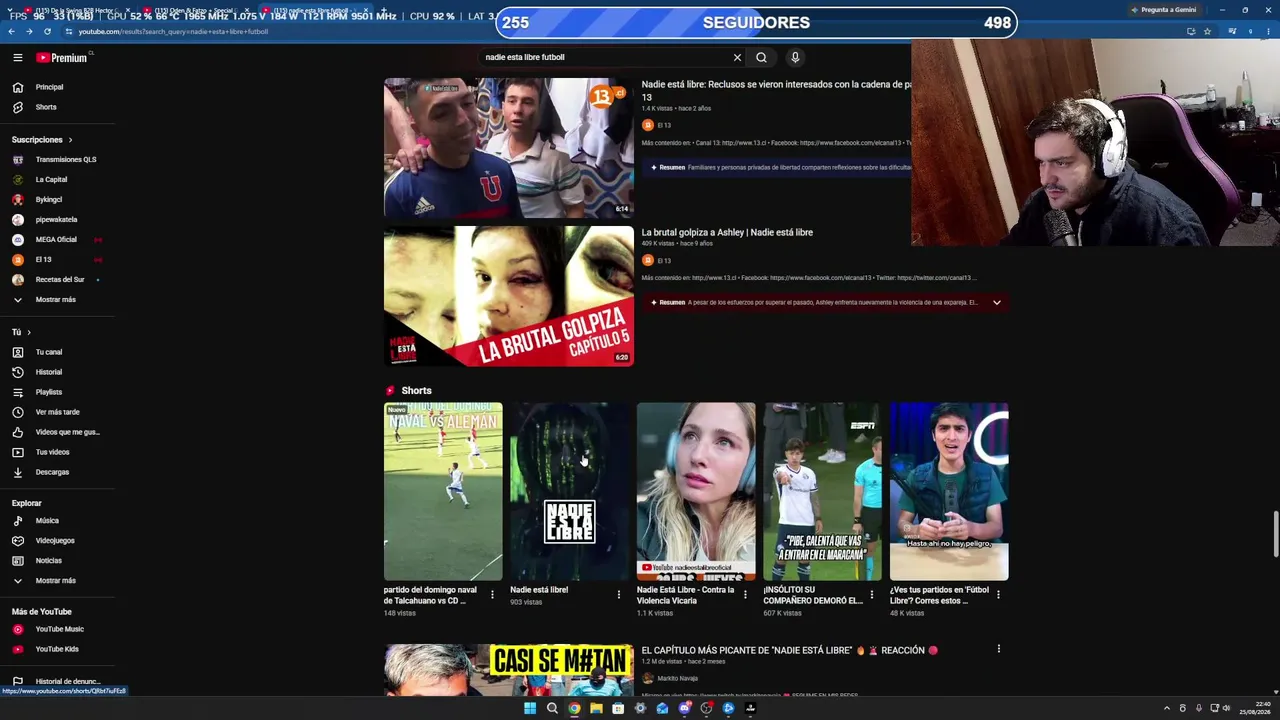Open Tus videos in the sidebar

click(58, 452)
